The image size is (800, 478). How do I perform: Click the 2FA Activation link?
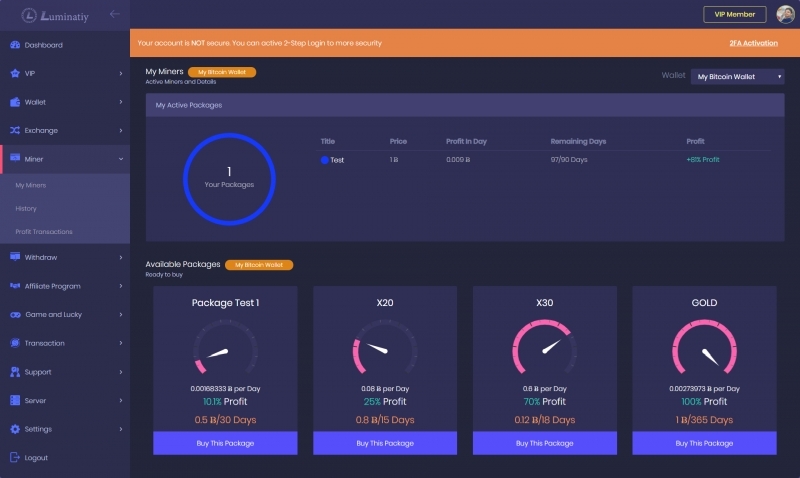click(x=753, y=43)
